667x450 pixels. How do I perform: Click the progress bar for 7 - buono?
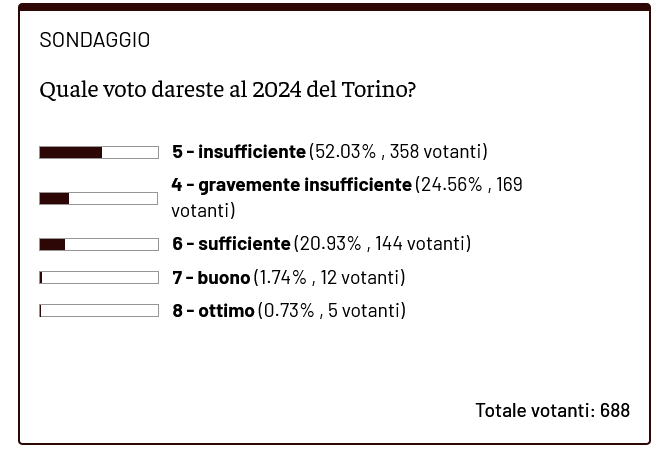(99, 277)
